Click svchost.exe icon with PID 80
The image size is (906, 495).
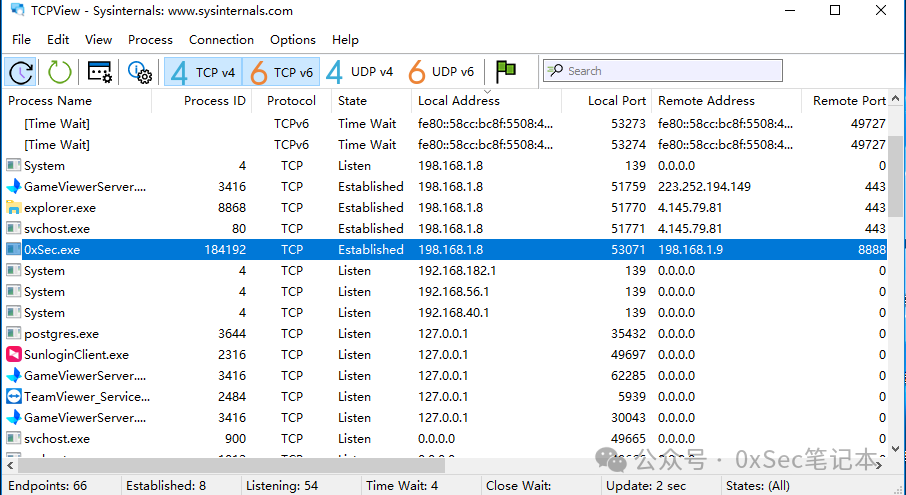[13, 228]
